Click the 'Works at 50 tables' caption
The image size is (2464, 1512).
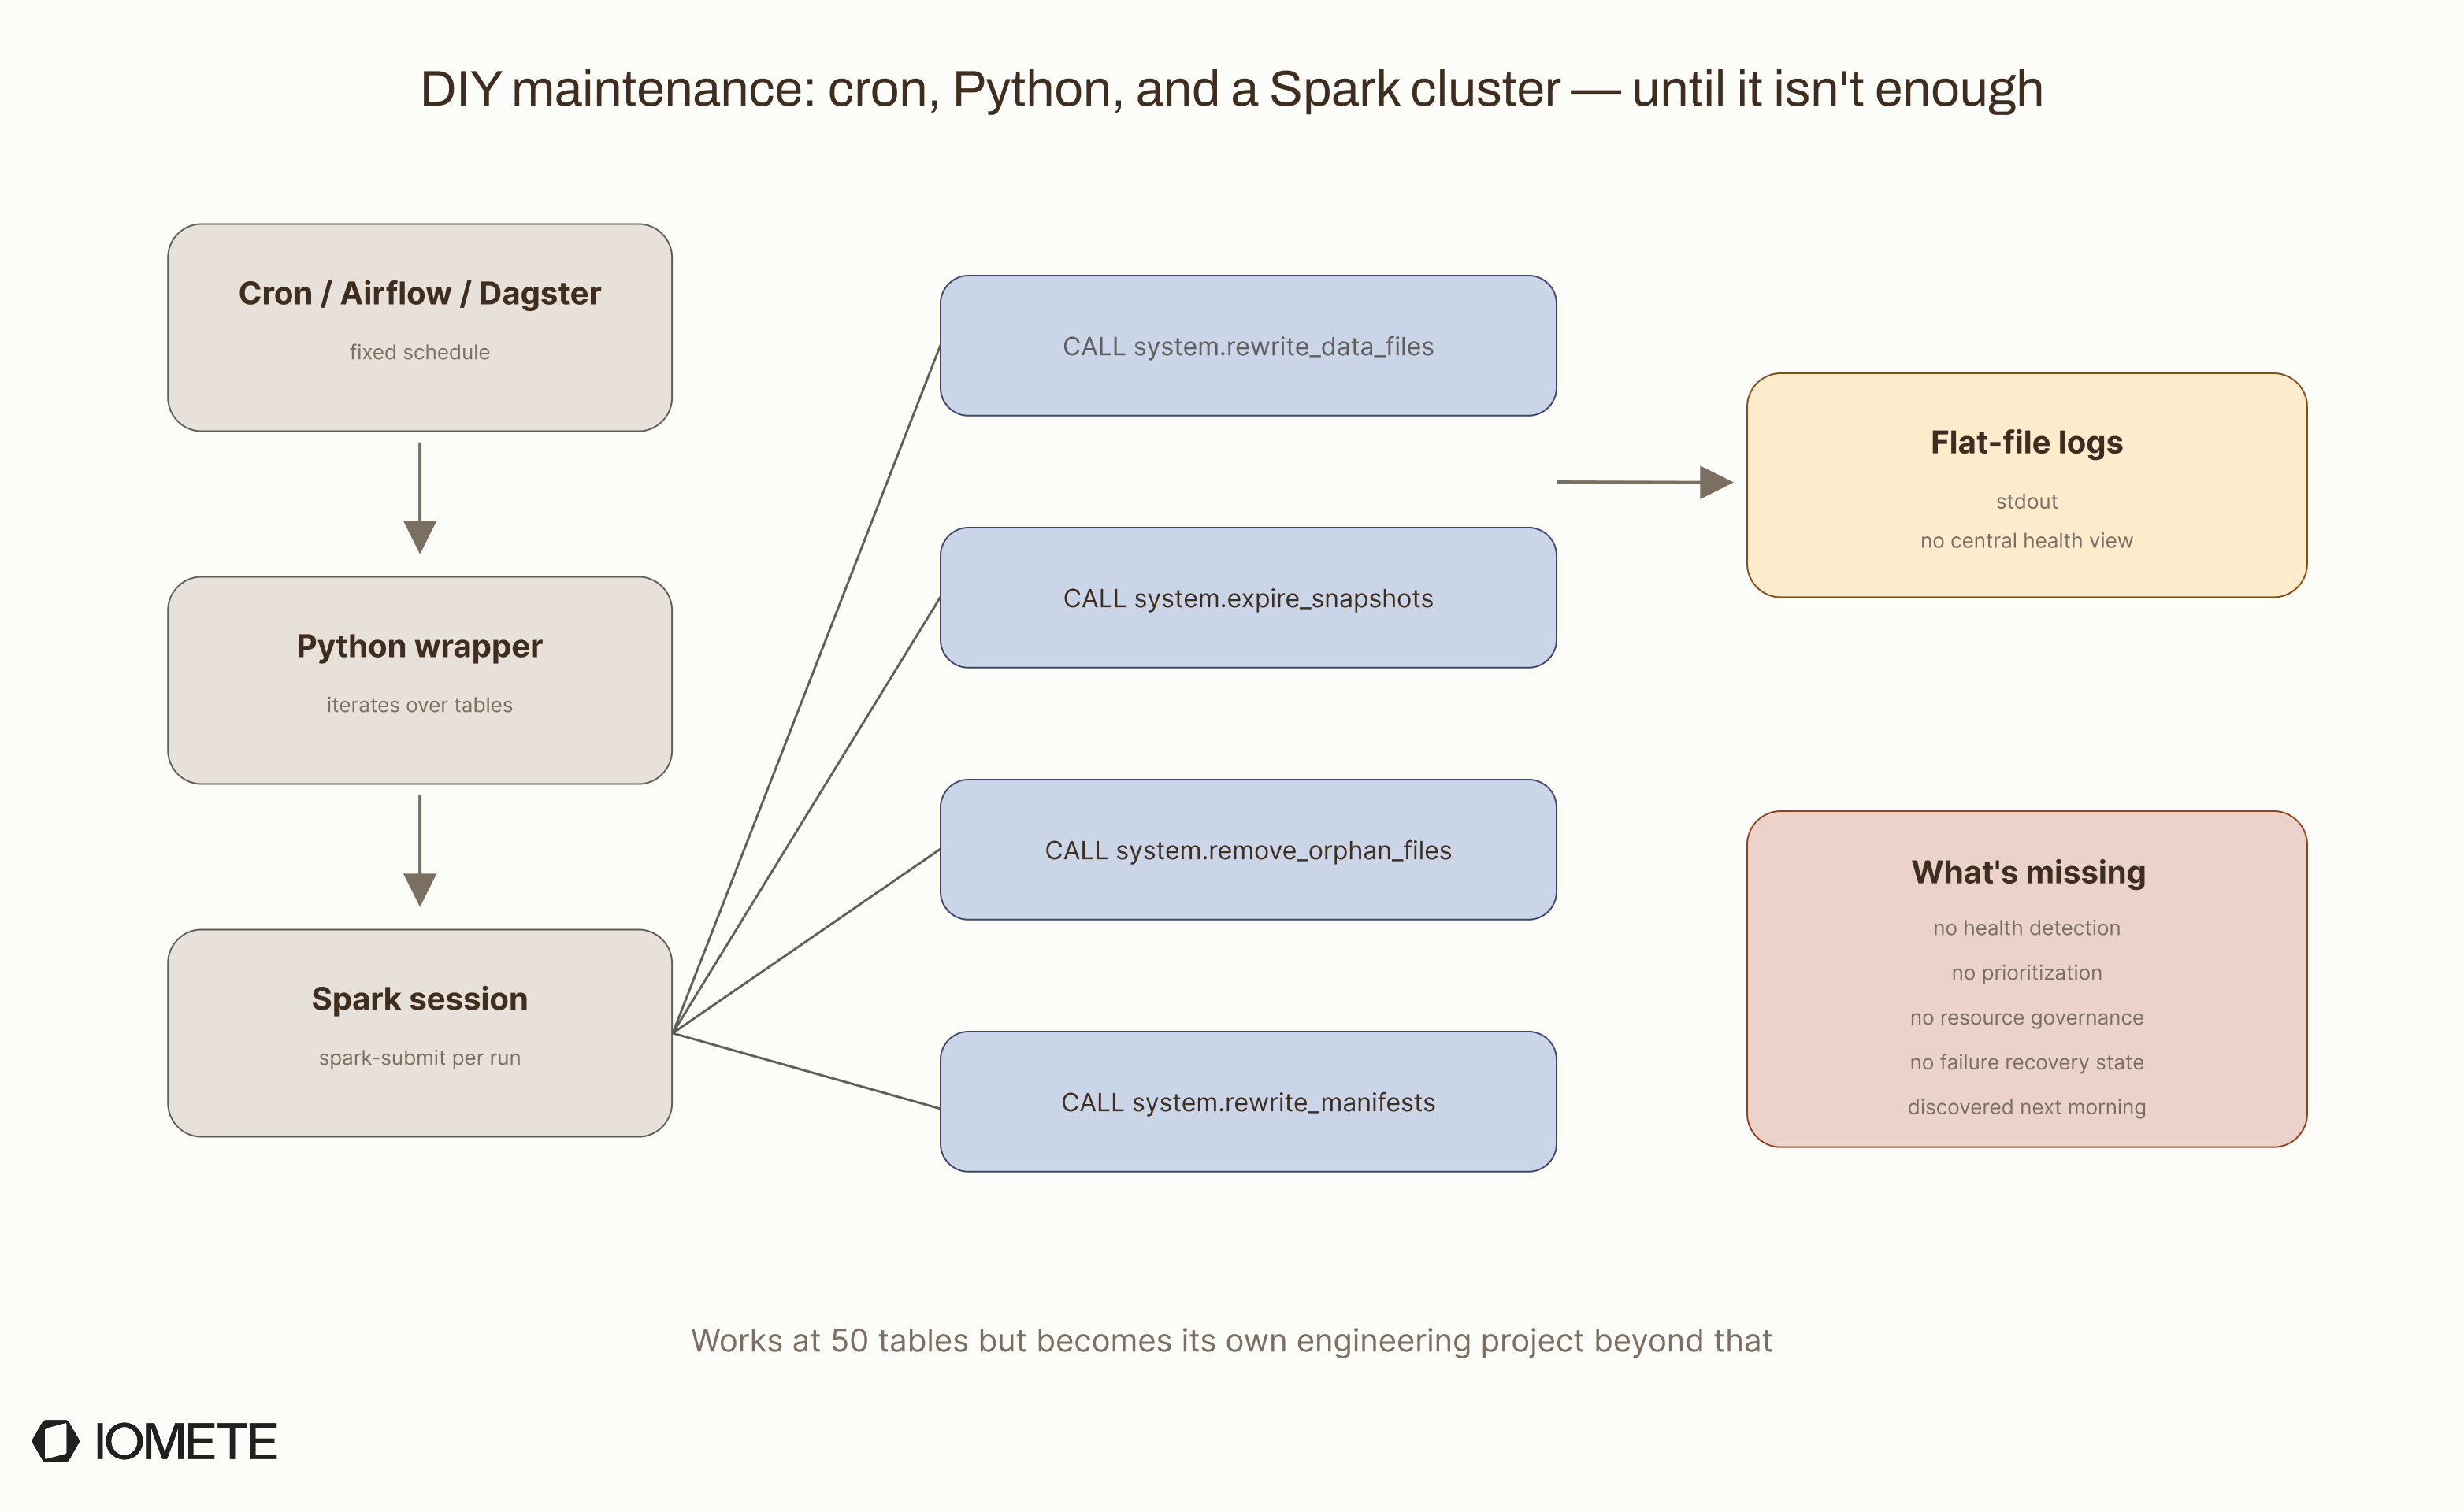pos(1231,1341)
